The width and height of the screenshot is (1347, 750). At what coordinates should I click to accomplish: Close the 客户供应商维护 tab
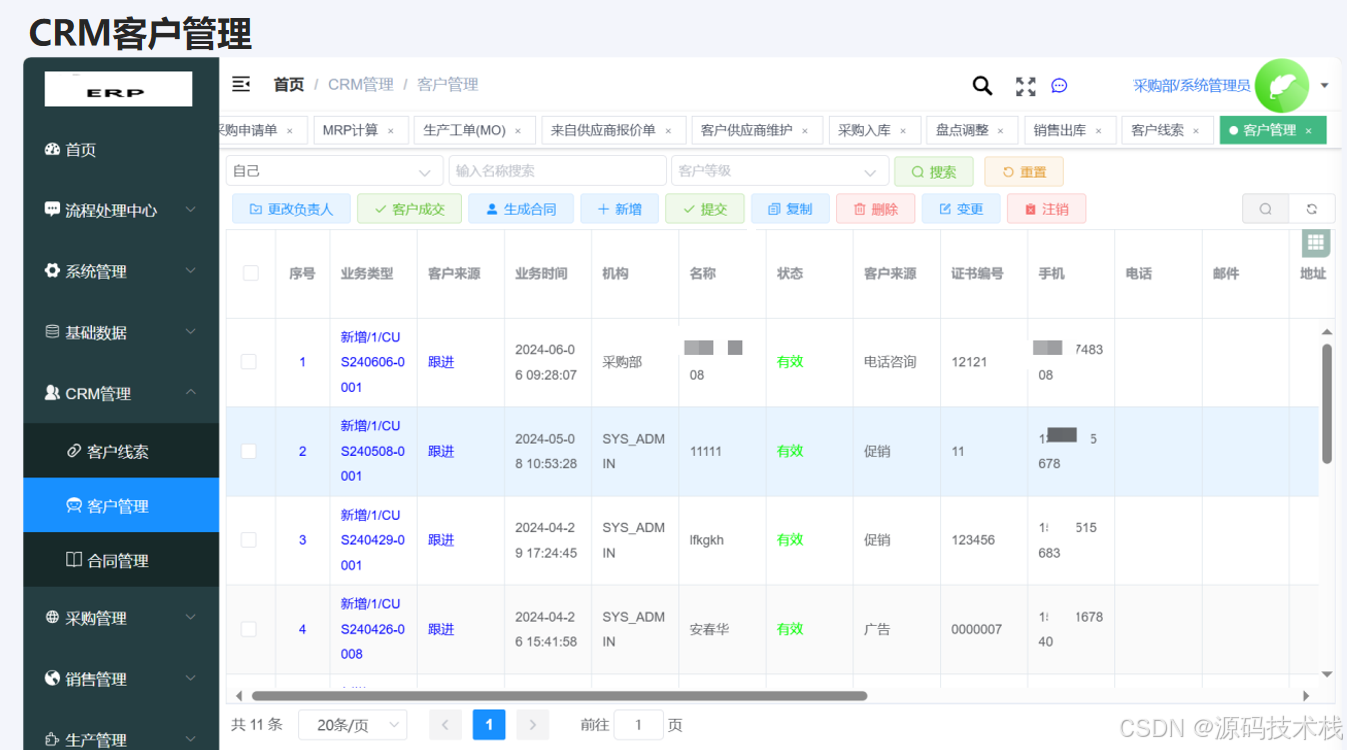point(805,131)
